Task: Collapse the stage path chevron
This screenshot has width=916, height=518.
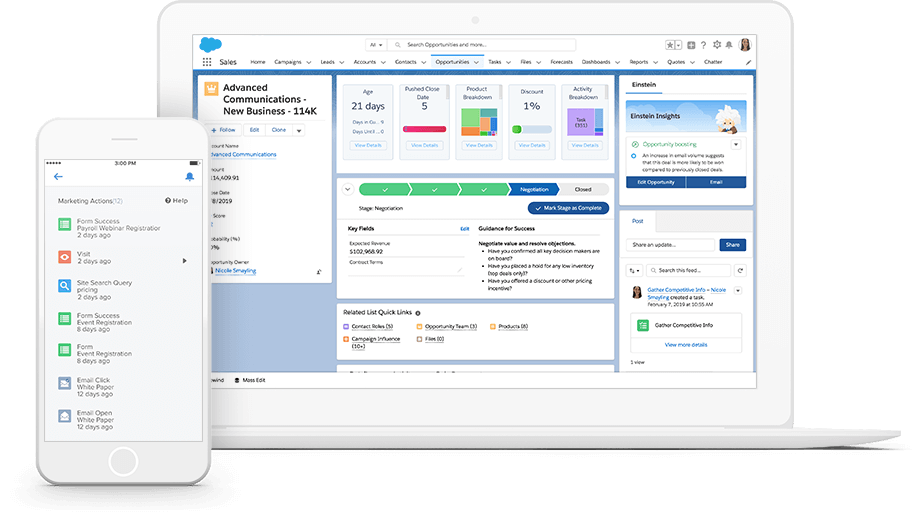Action: click(x=348, y=189)
